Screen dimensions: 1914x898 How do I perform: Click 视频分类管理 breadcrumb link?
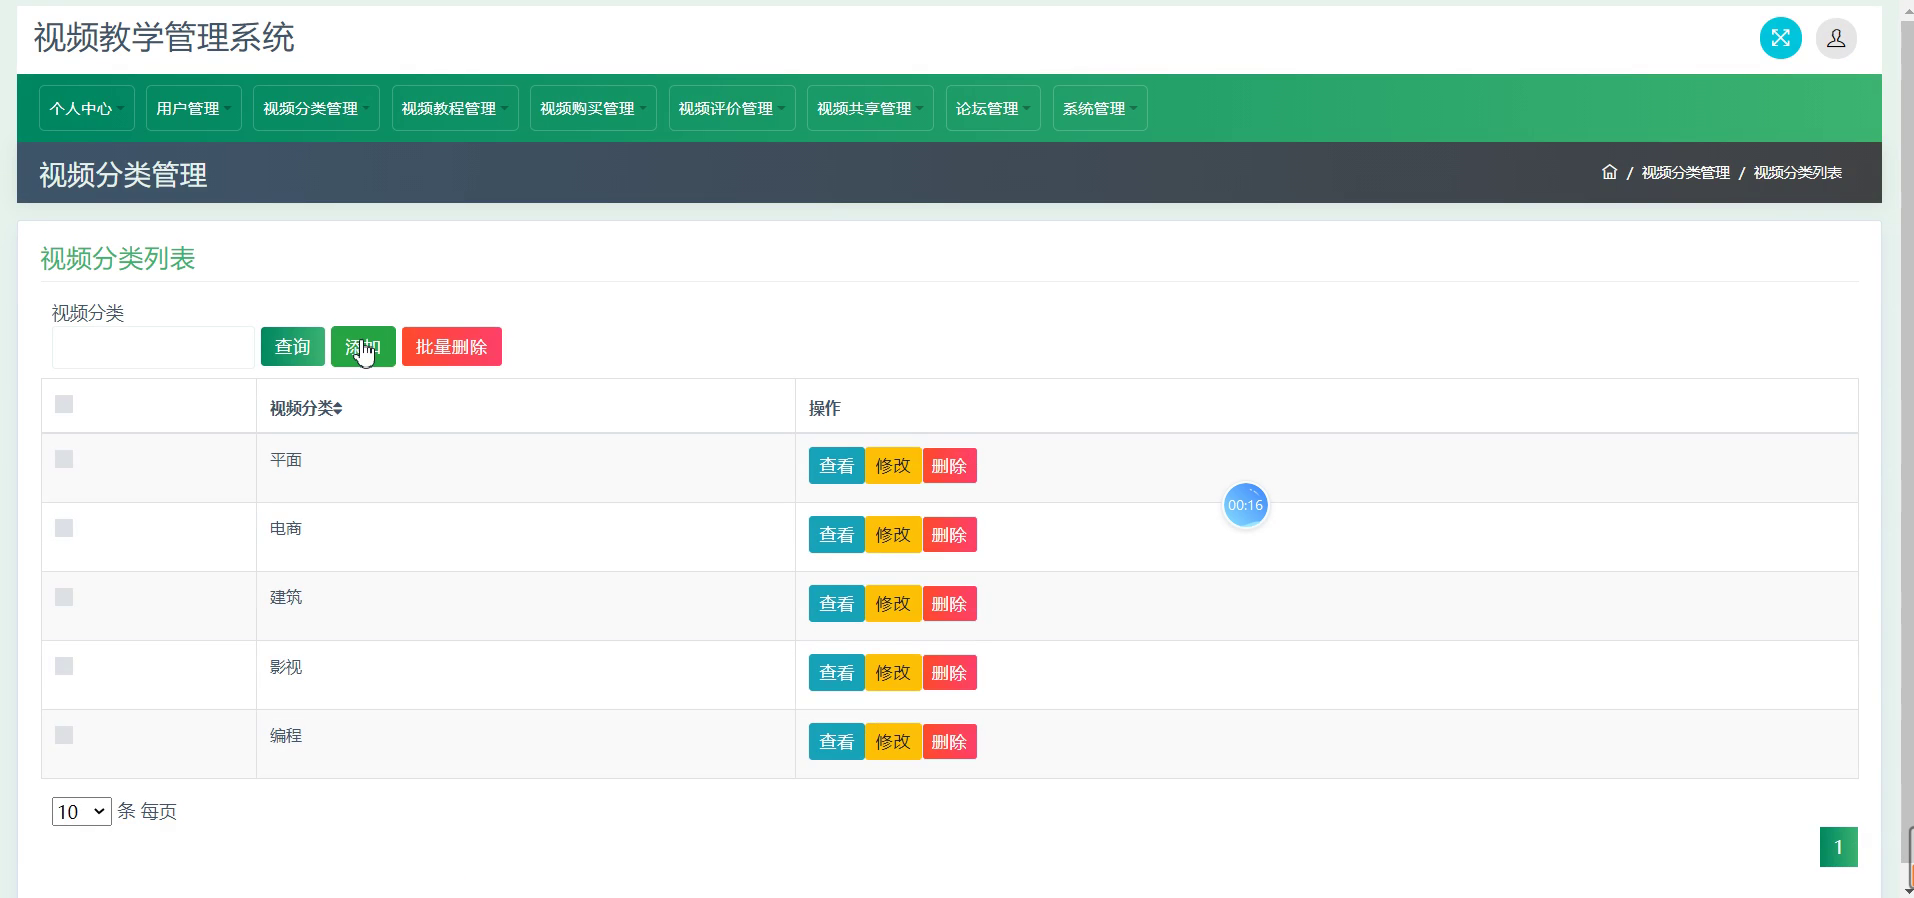point(1685,173)
